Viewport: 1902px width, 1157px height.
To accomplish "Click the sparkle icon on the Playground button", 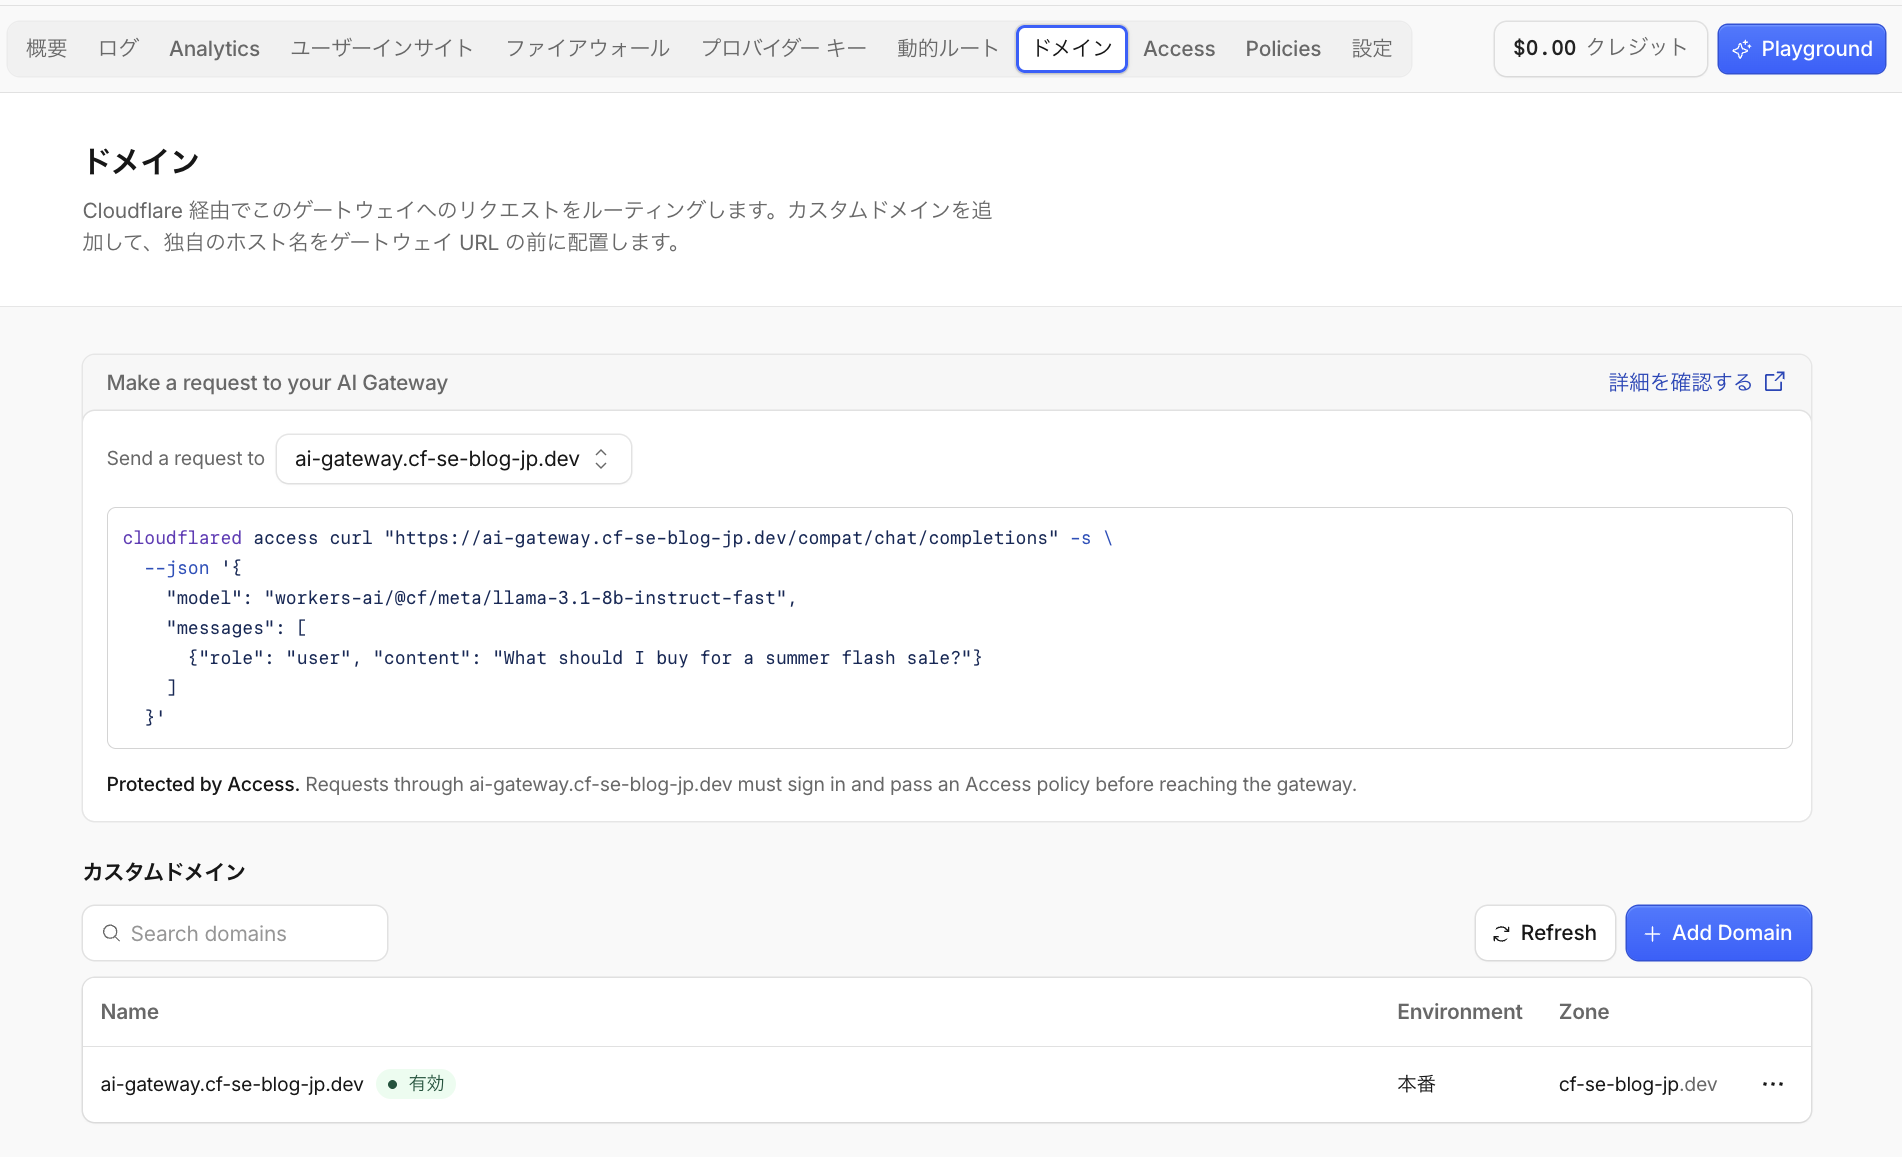I will [x=1741, y=49].
